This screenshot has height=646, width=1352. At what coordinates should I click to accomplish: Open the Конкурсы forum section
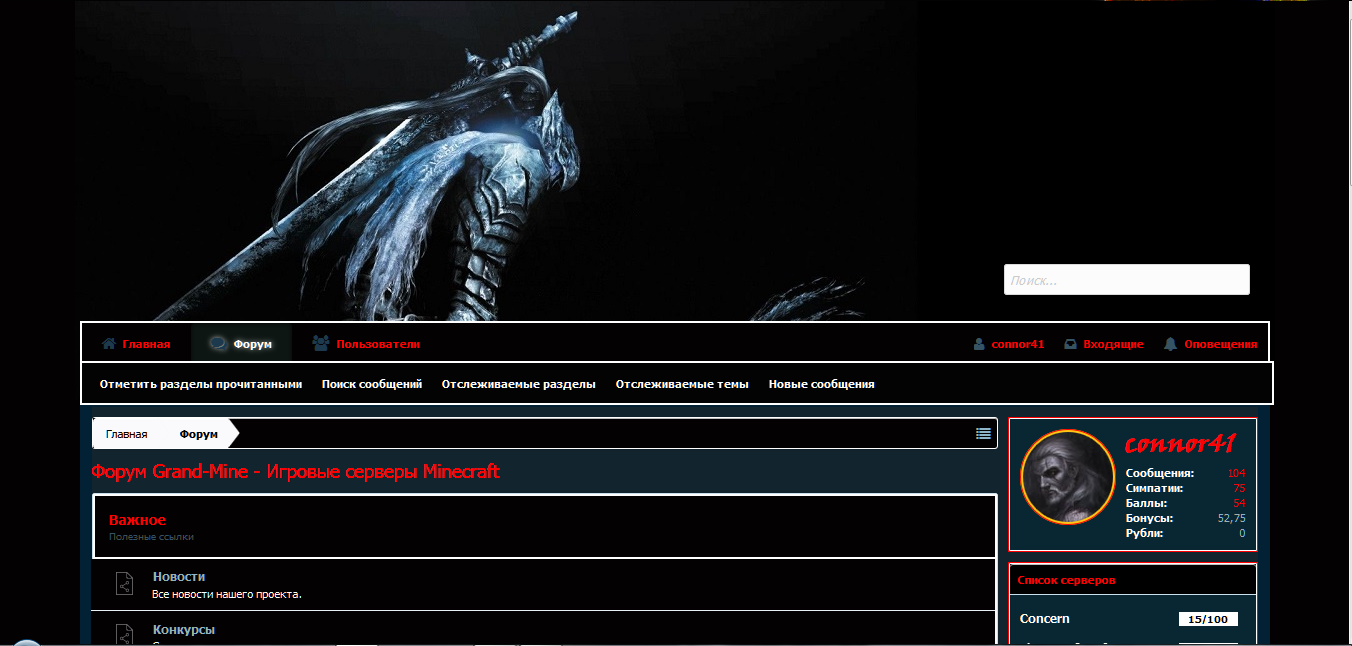coord(184,630)
